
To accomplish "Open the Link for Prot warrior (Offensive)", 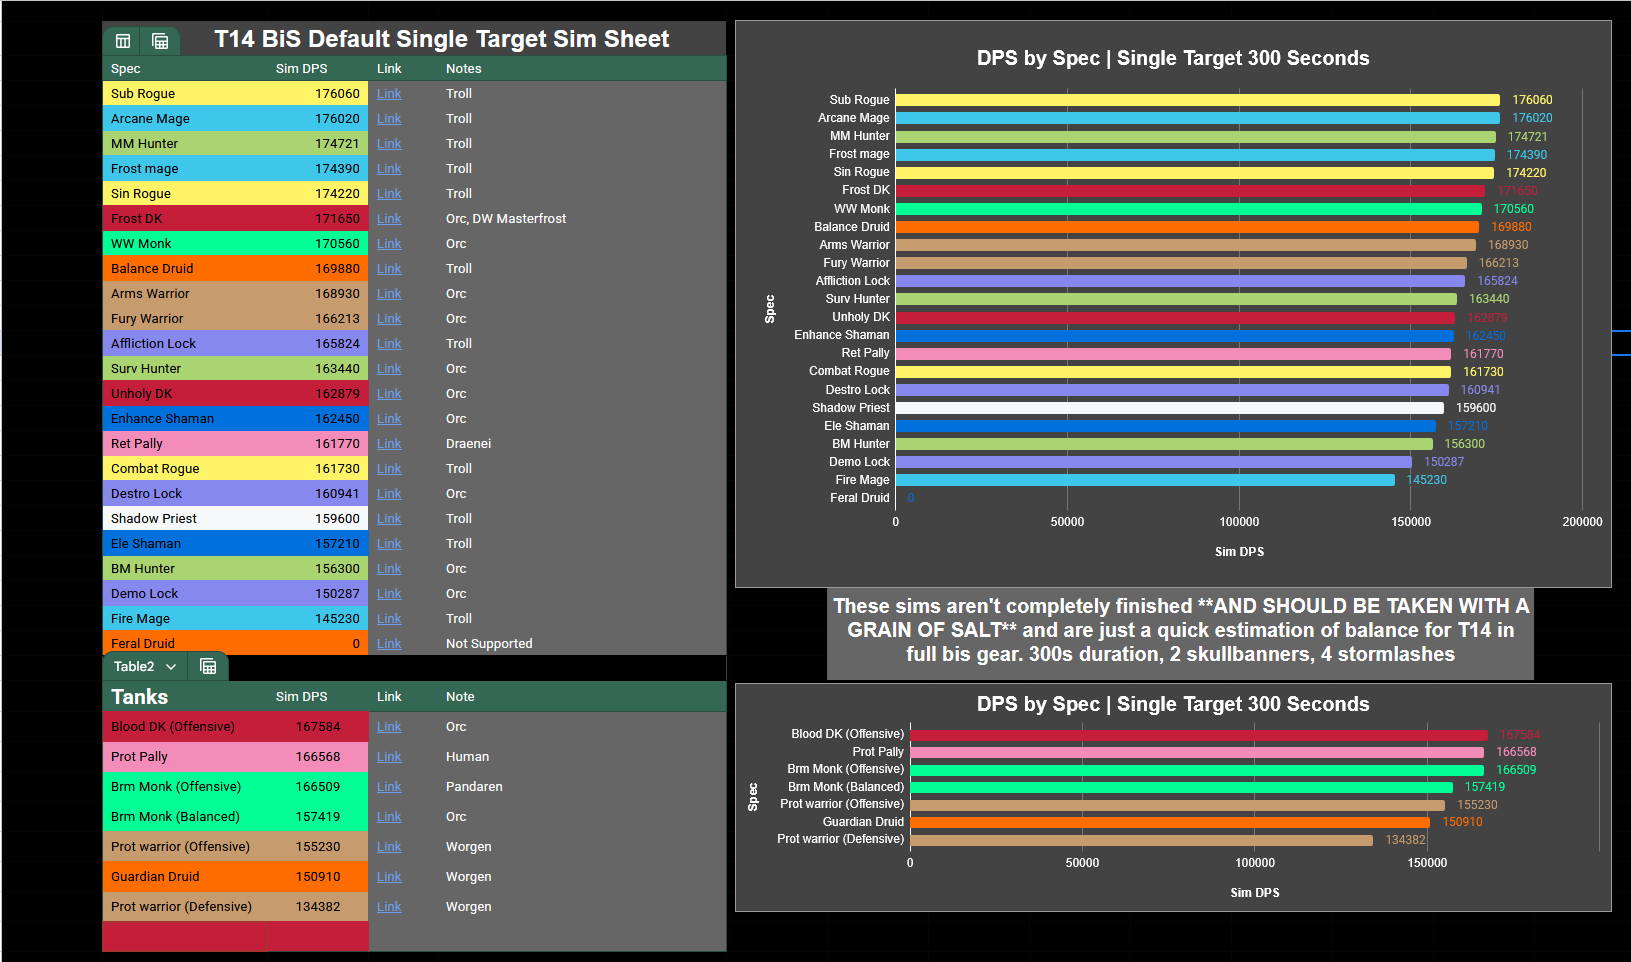I will pos(389,847).
